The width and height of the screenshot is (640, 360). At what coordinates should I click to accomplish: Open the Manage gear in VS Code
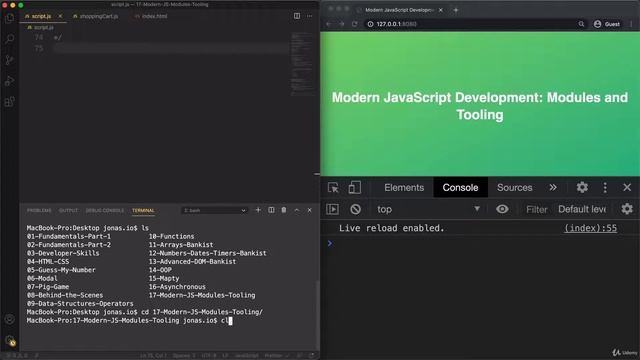[9, 340]
